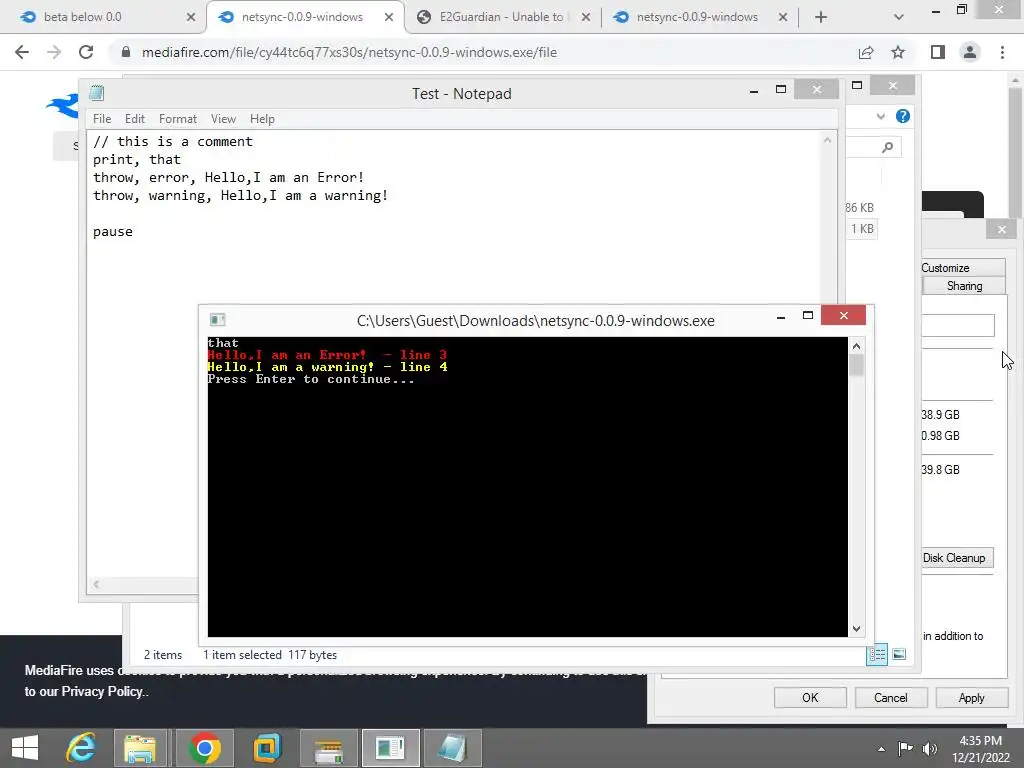Open Chrome profile avatar
The width and height of the screenshot is (1024, 768).
point(970,52)
